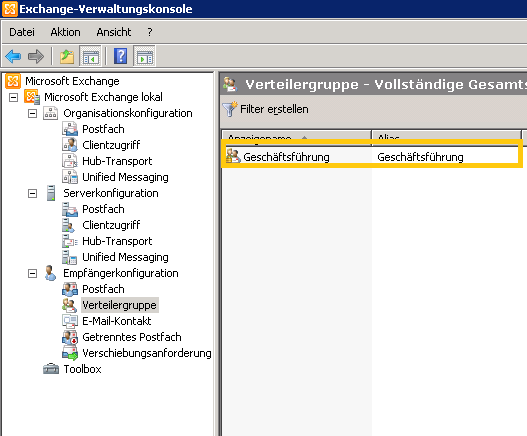Click Unified Messaging icon under Serverkonfiguration
Screen dimensions: 527x436
70,257
